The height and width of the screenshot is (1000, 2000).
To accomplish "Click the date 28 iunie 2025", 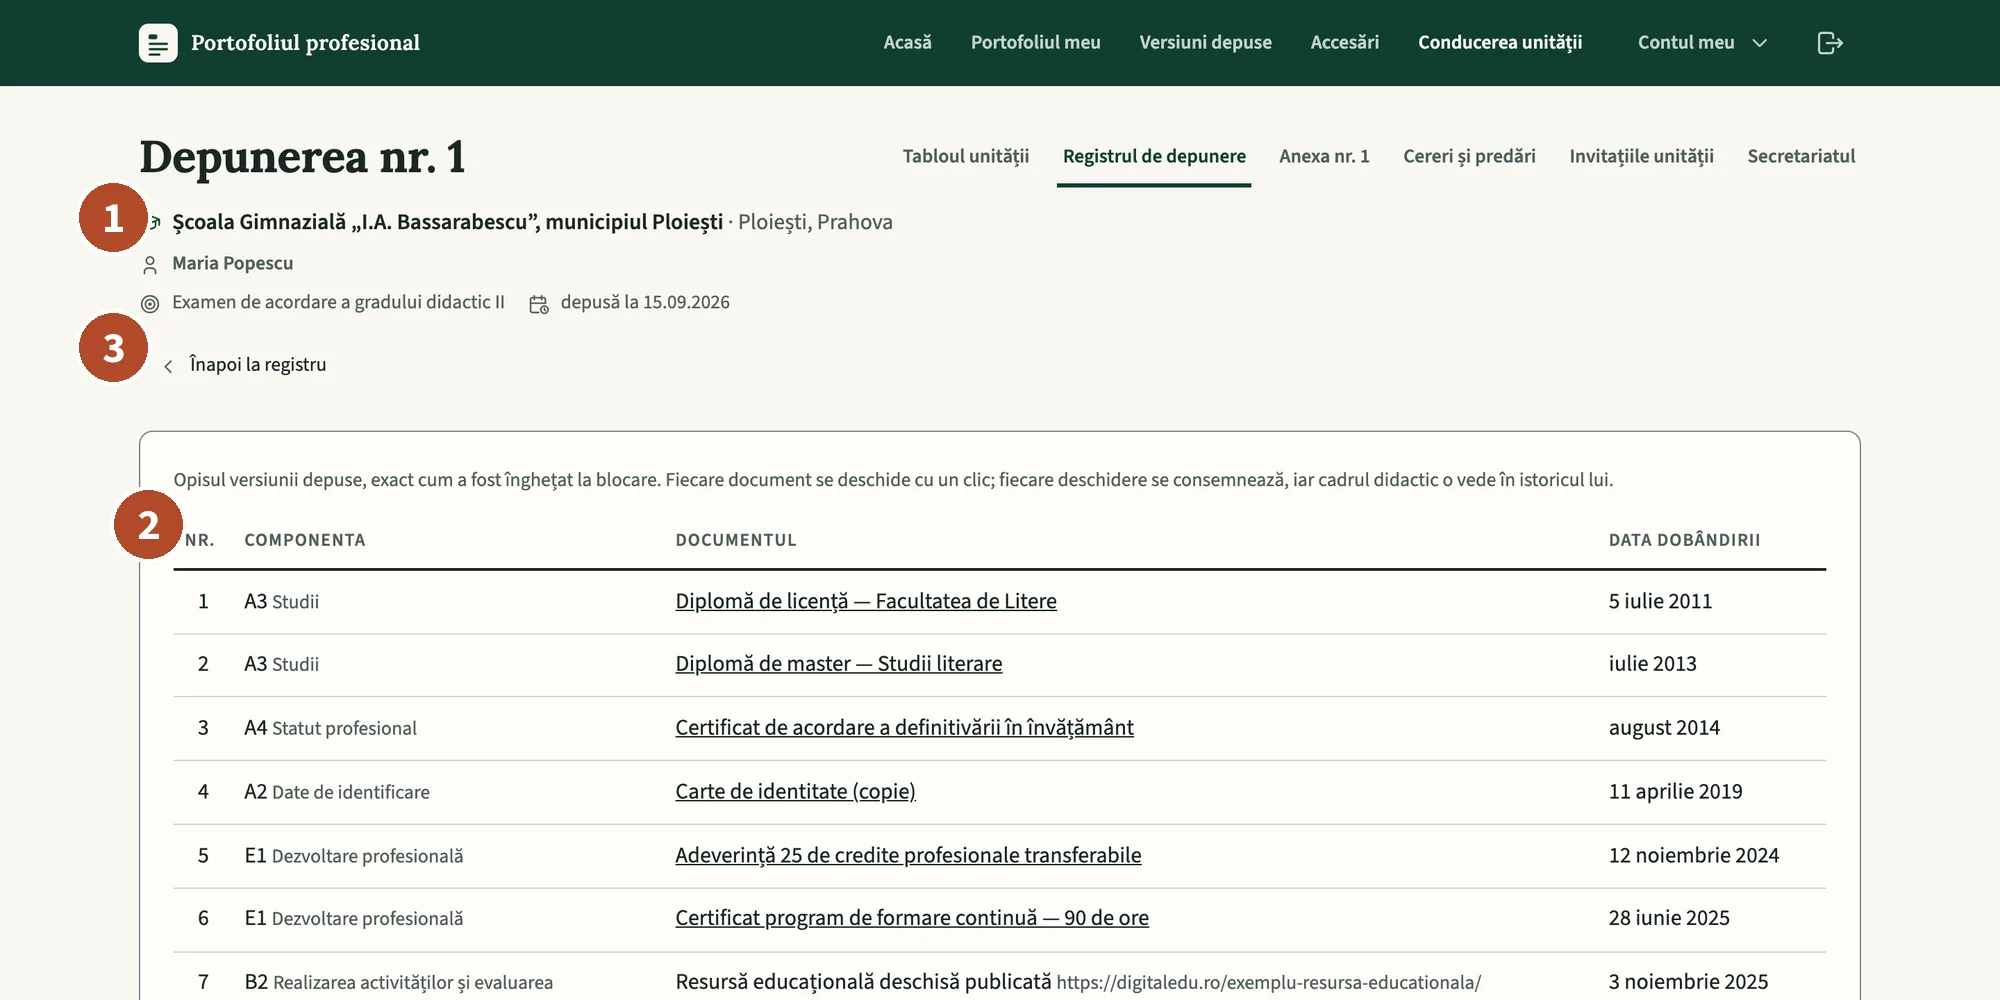I will click(x=1668, y=918).
